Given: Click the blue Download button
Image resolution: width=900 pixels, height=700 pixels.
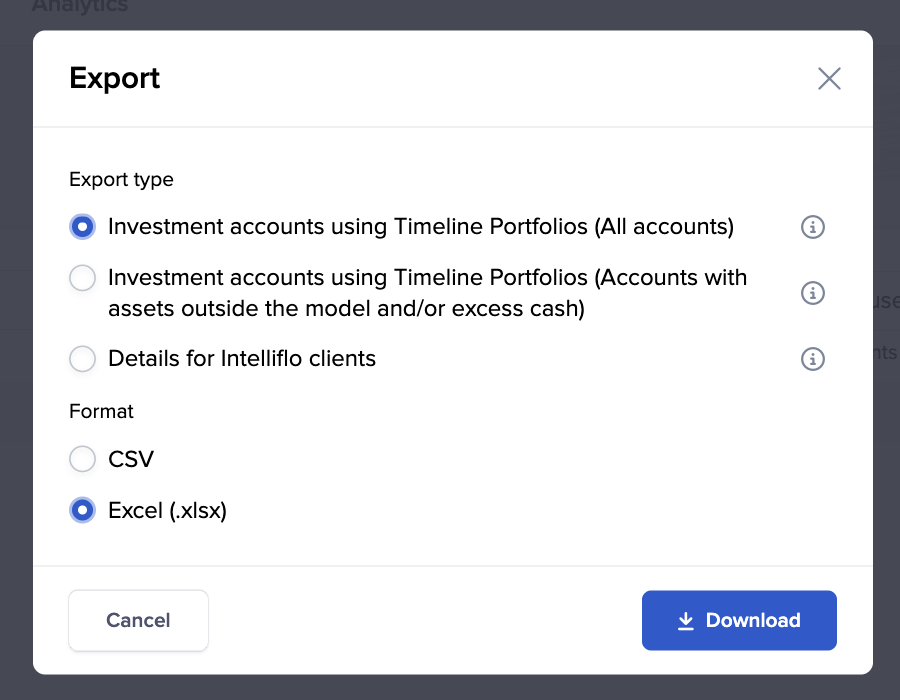Looking at the screenshot, I should click(x=739, y=620).
